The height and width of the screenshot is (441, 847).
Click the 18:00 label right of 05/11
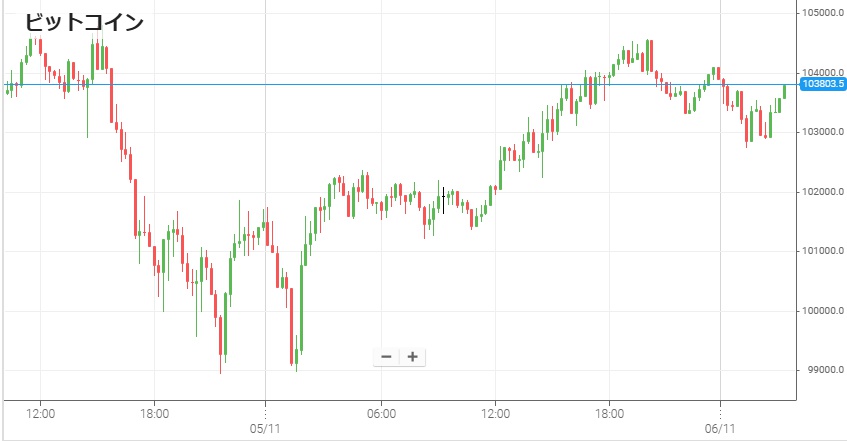(610, 412)
